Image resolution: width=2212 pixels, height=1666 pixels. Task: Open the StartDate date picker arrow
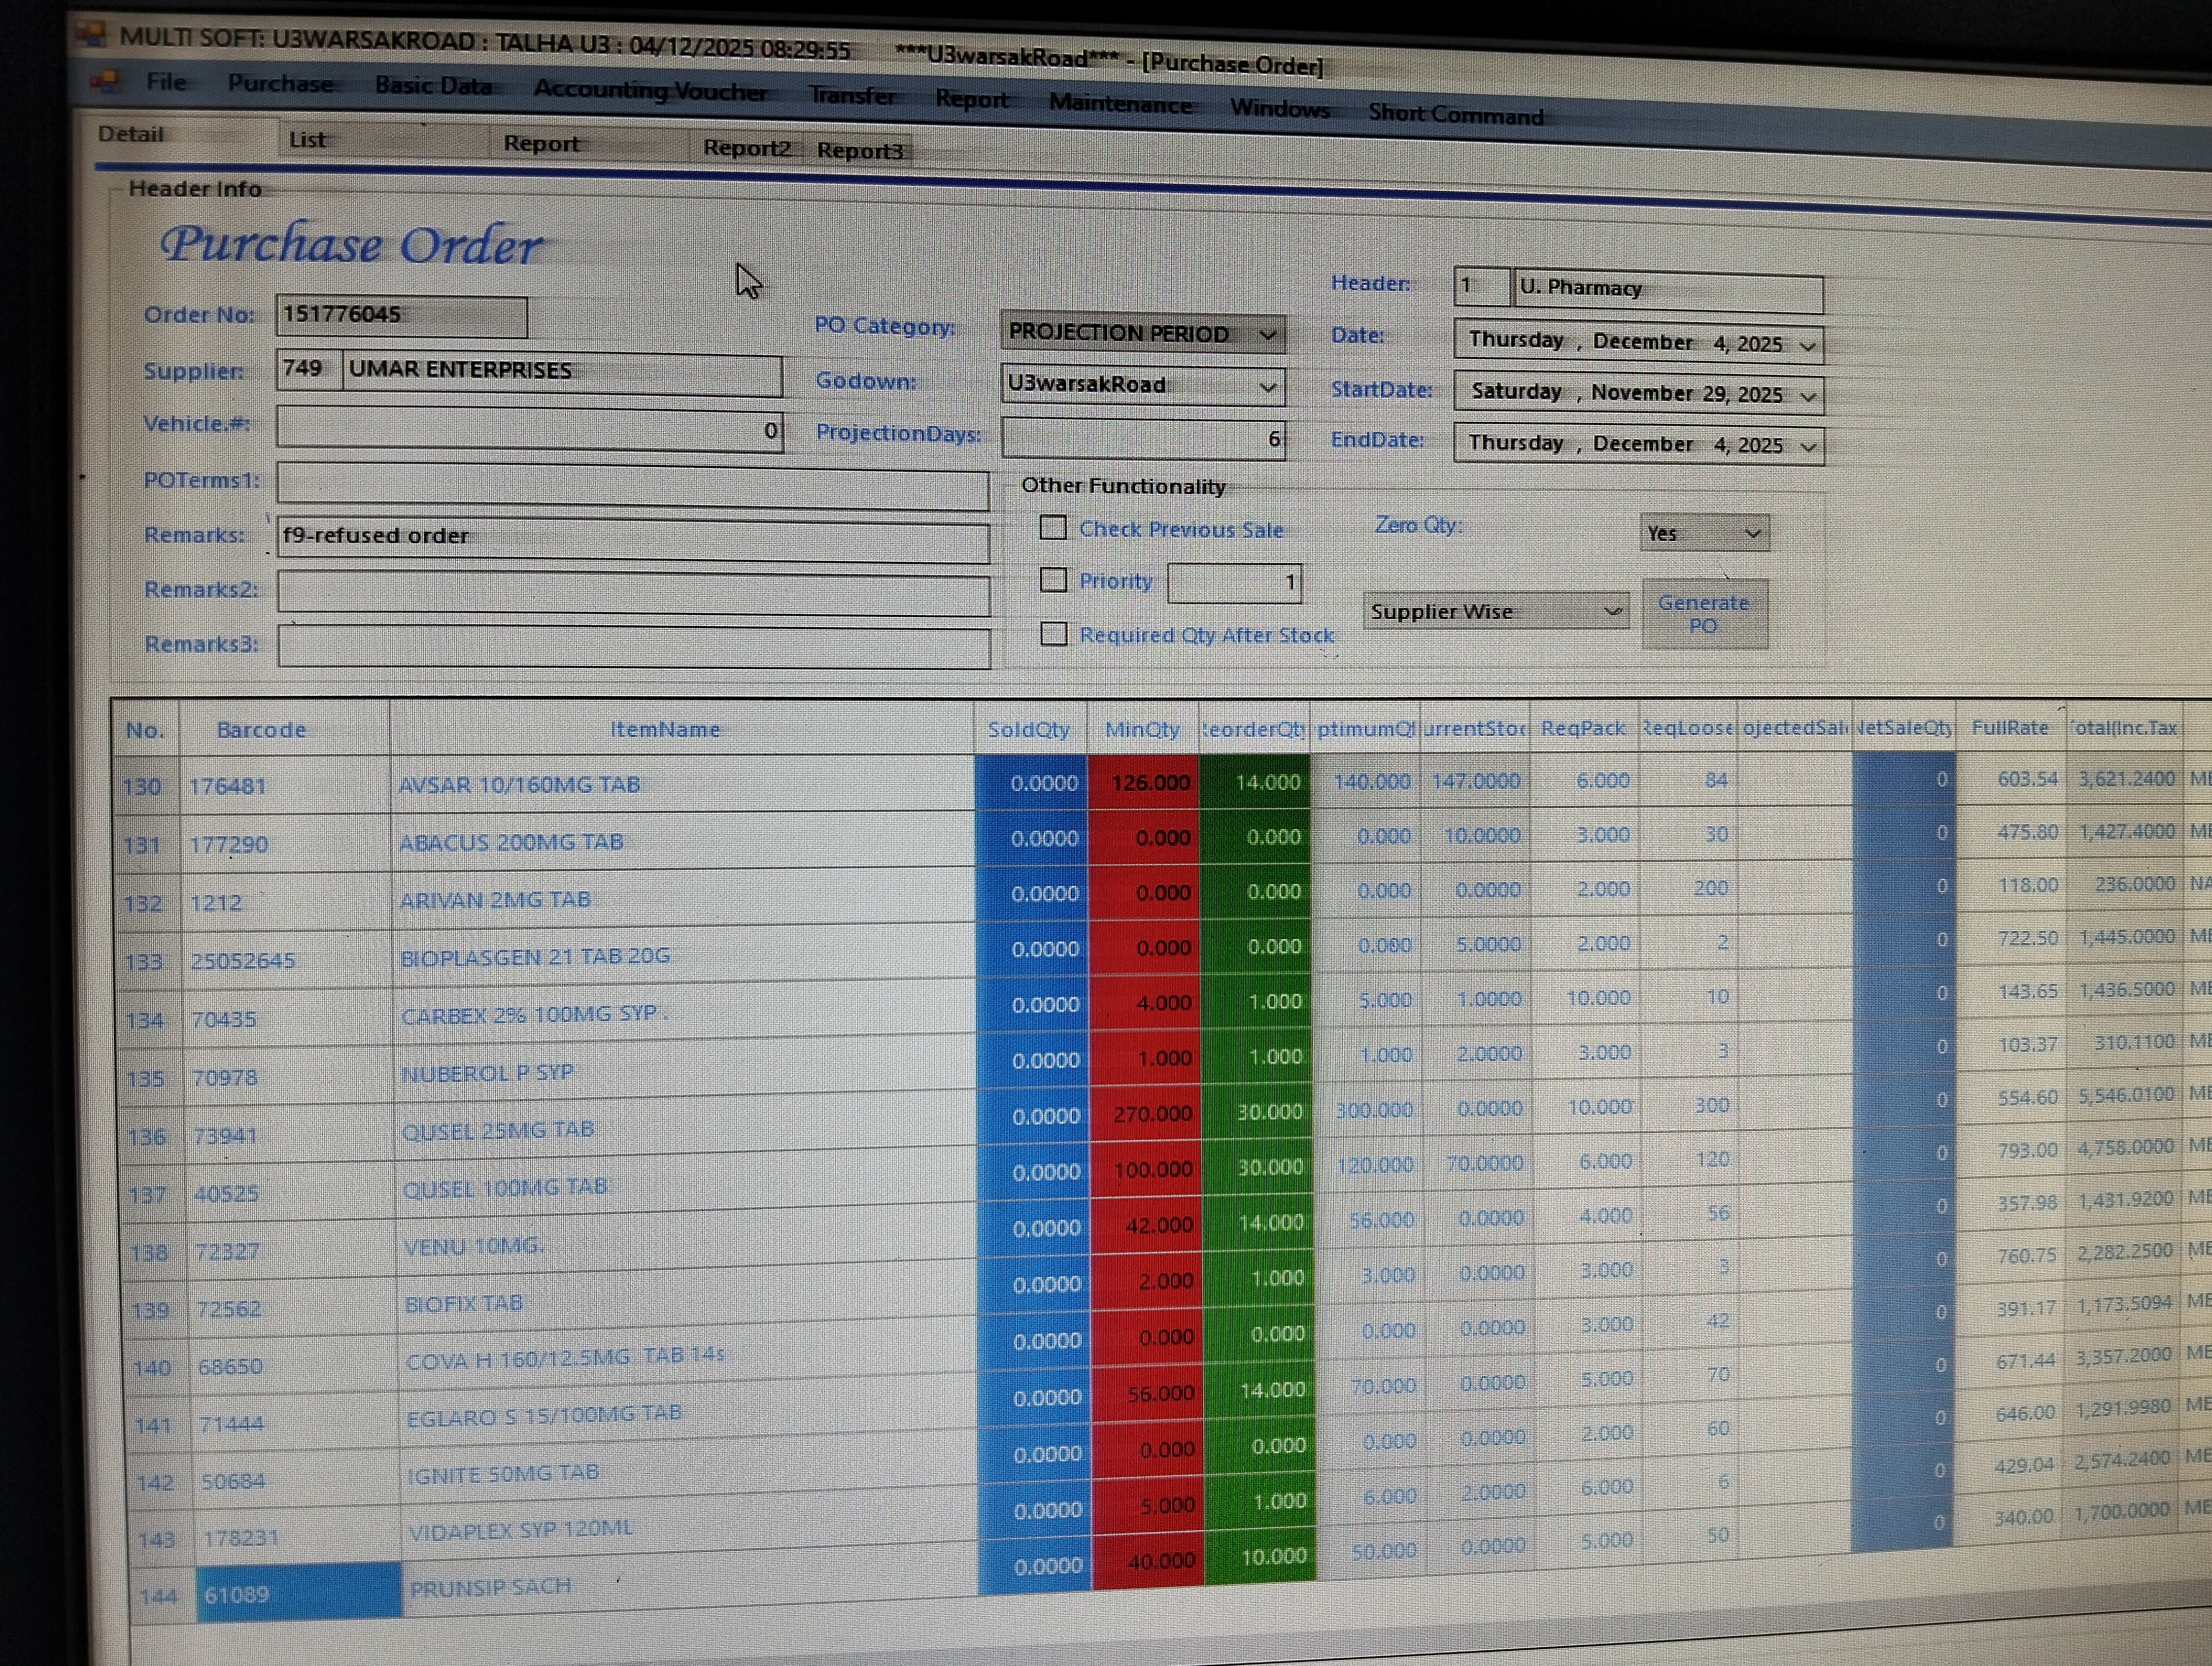[x=1808, y=396]
